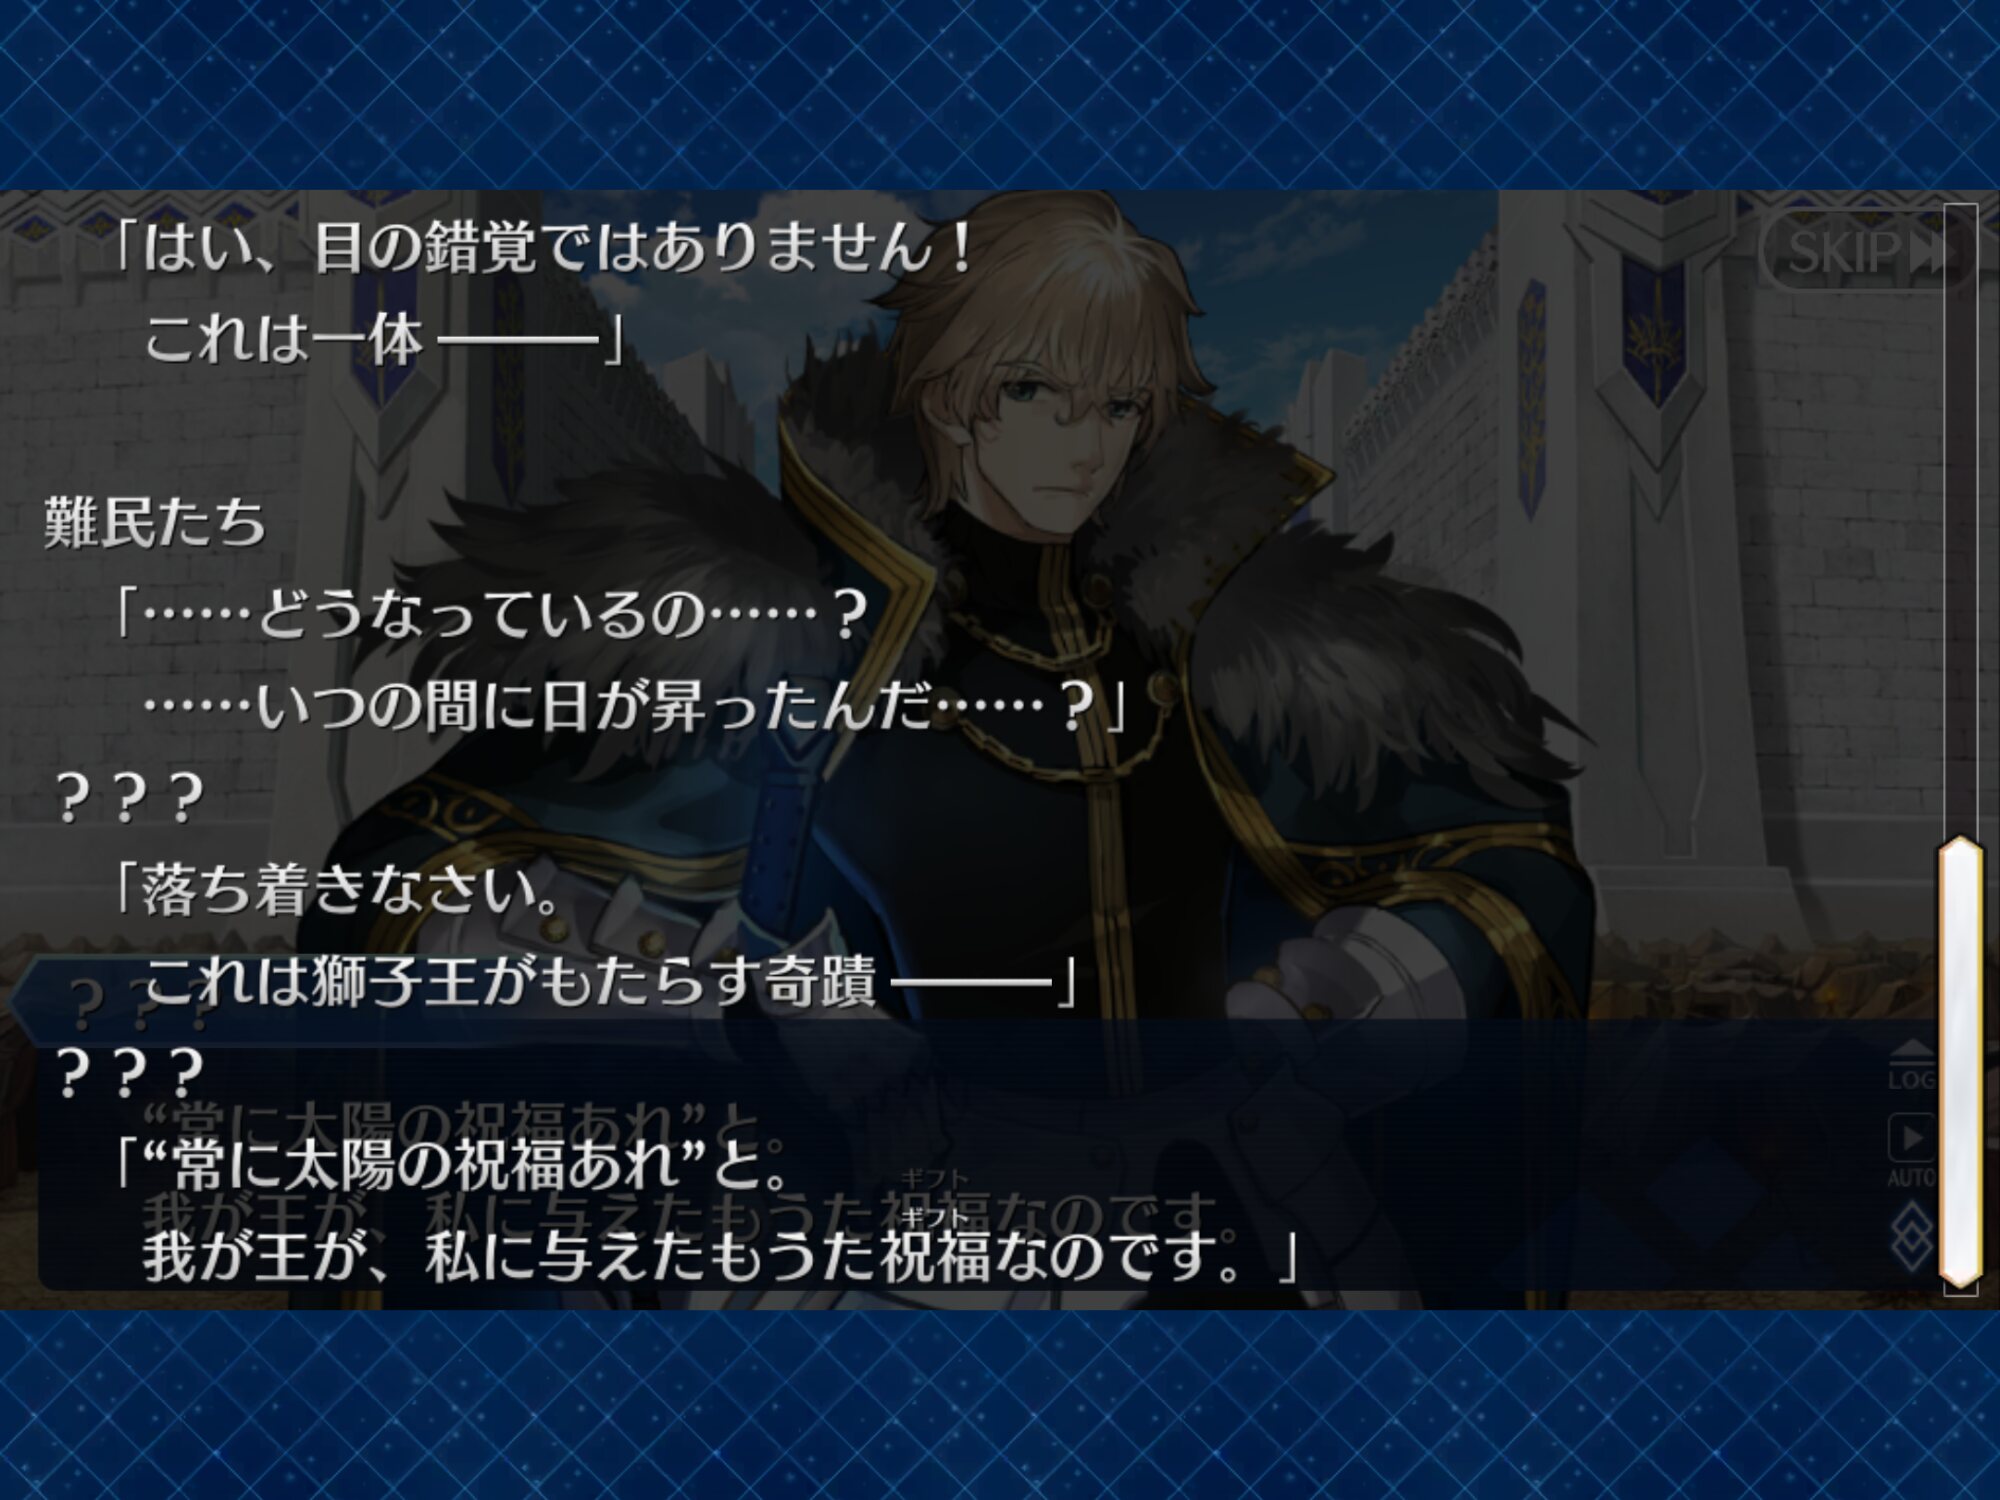Toggle AUTO play mode icon

click(x=1911, y=1150)
